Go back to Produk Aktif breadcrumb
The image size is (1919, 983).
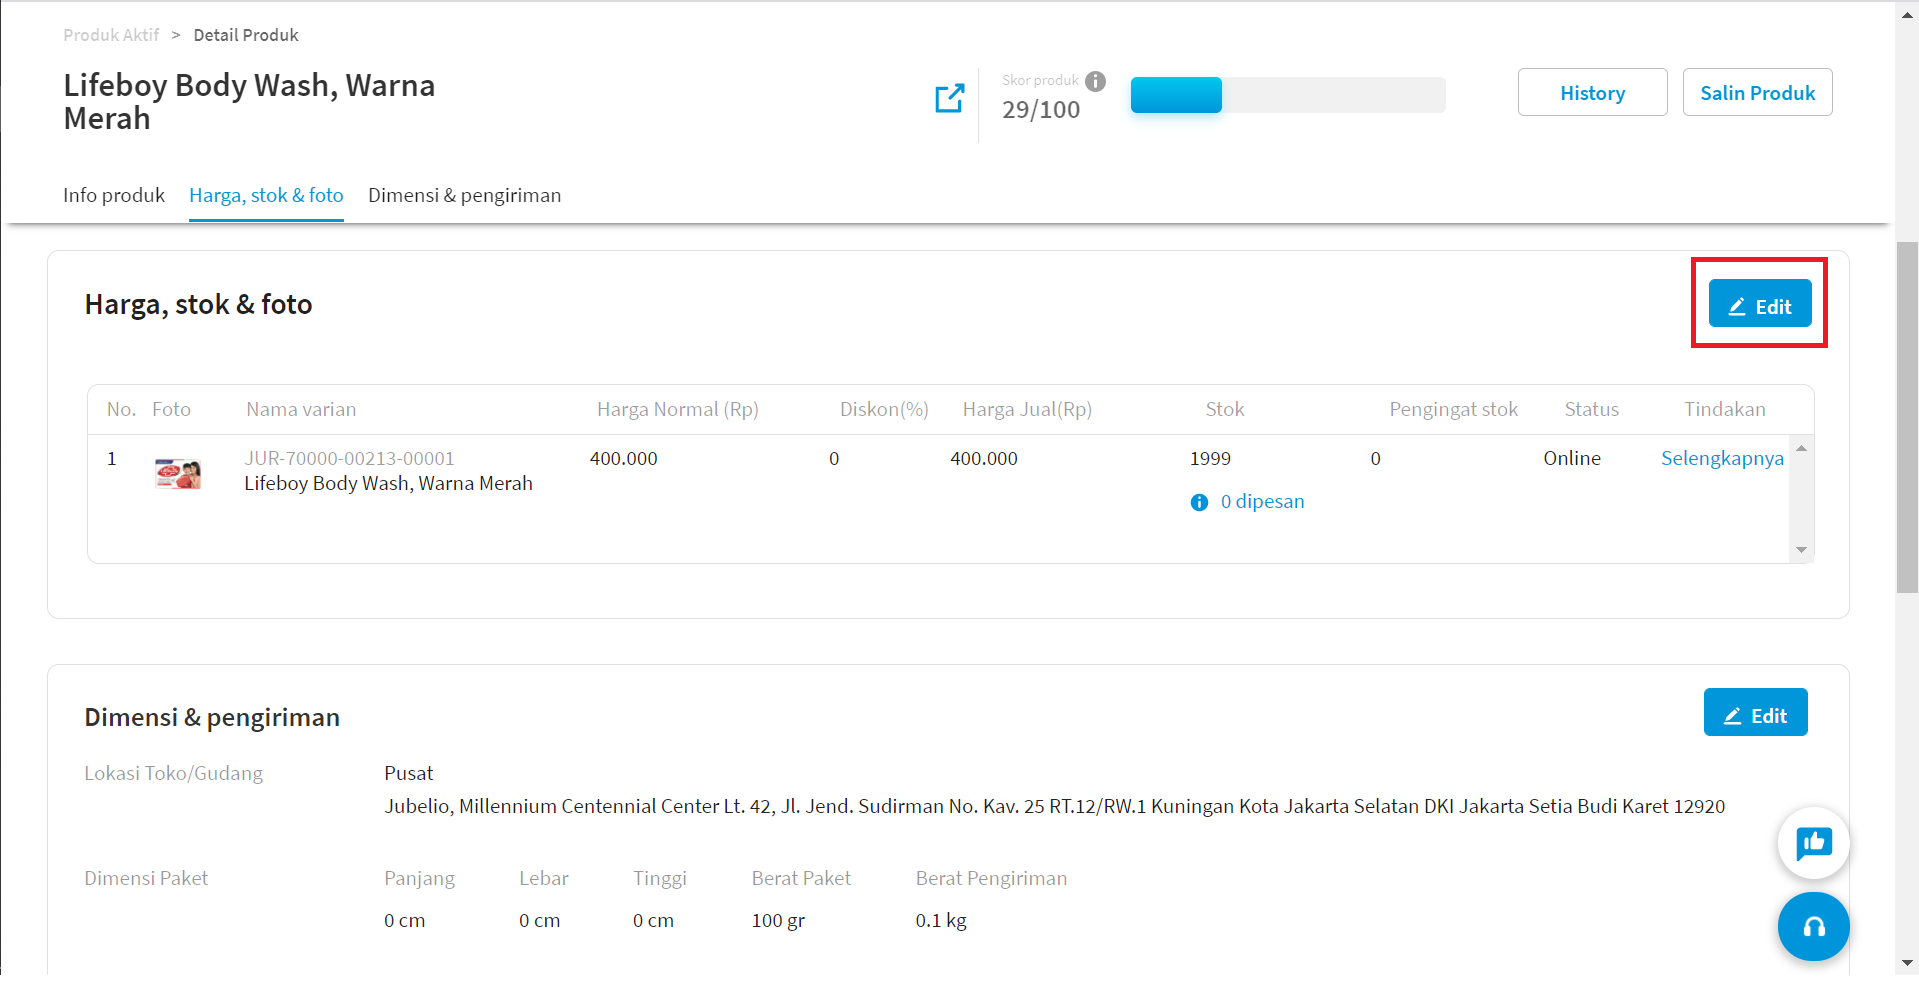click(x=111, y=35)
